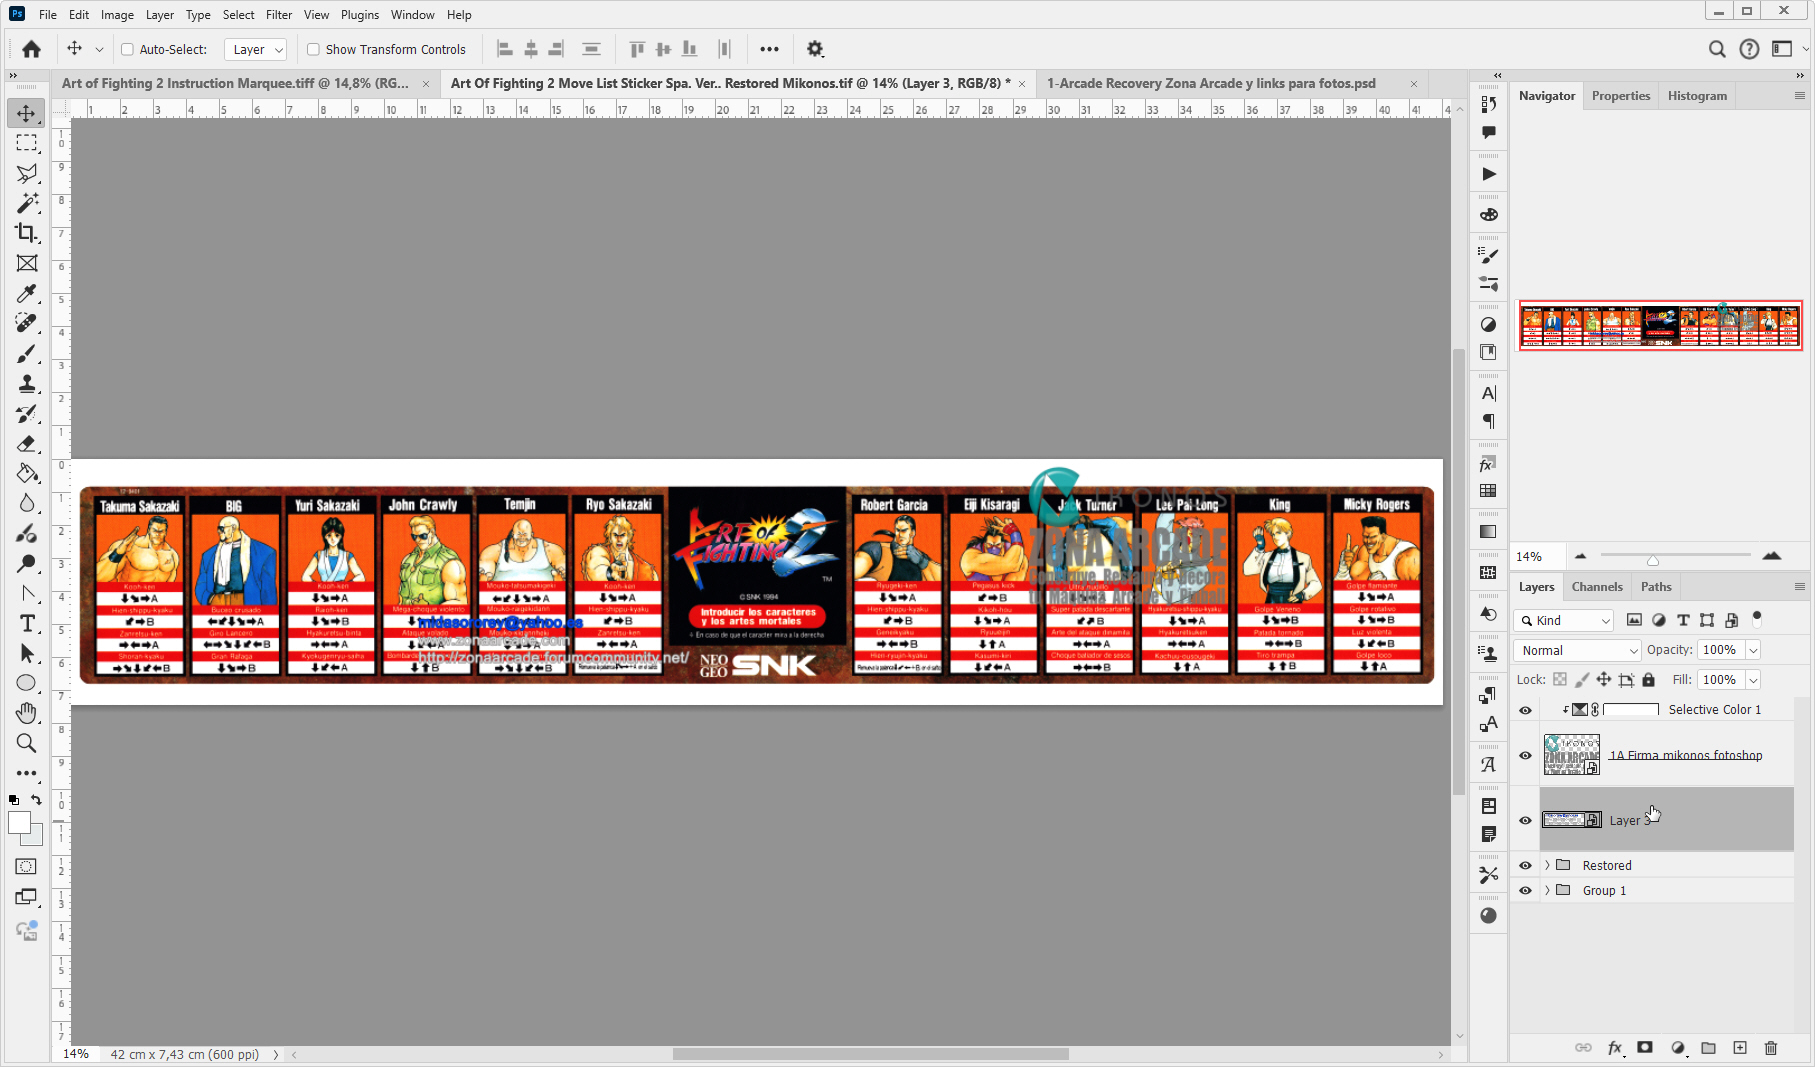Click the foreground color swatch
Screen dimensions: 1815x1067
19,823
